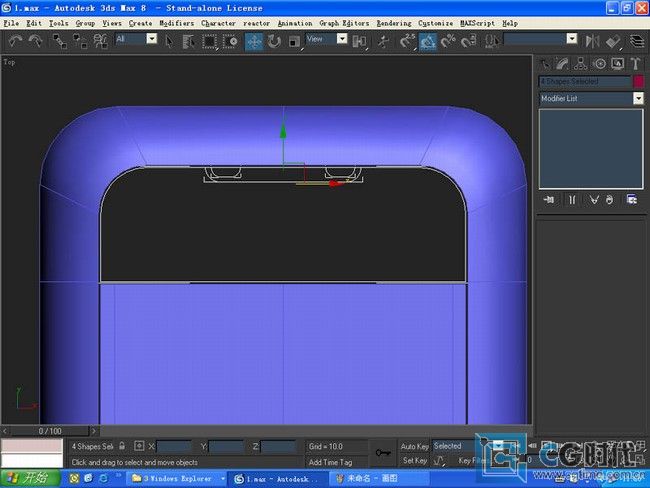Click the Use Pivot Point Center button
This screenshot has height=488, width=650.
coord(359,41)
